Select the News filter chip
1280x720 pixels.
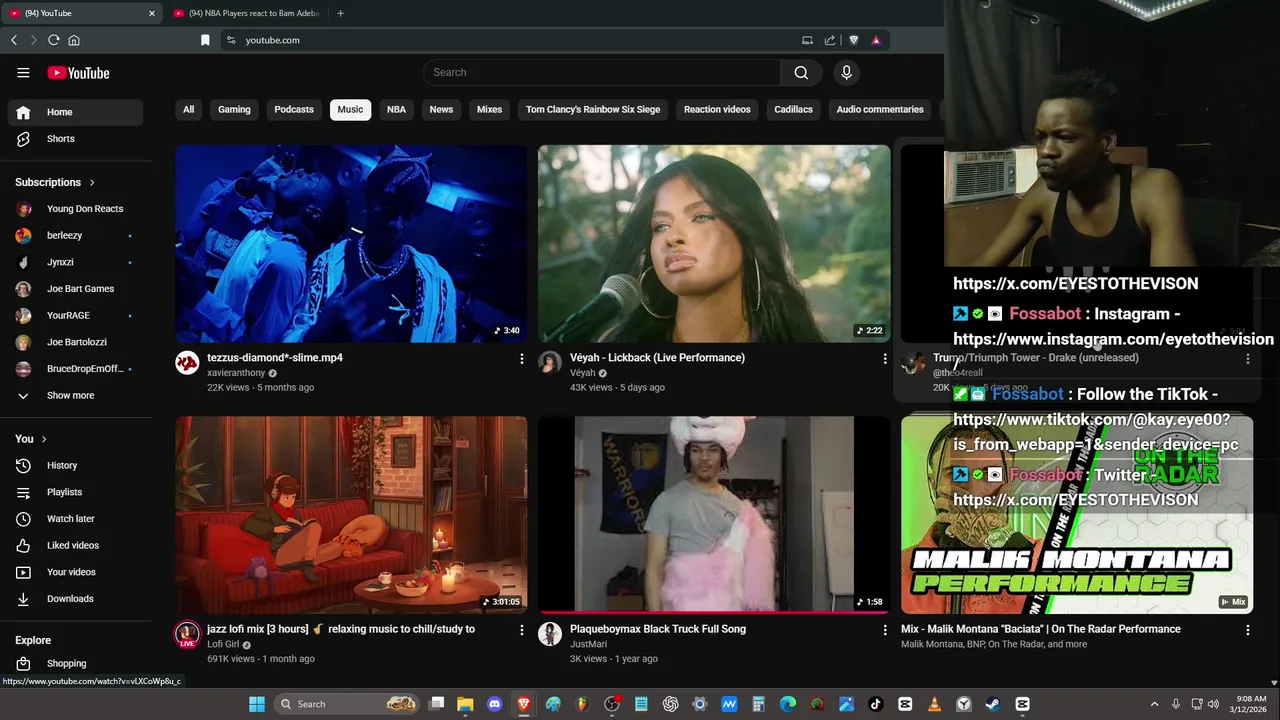441,109
